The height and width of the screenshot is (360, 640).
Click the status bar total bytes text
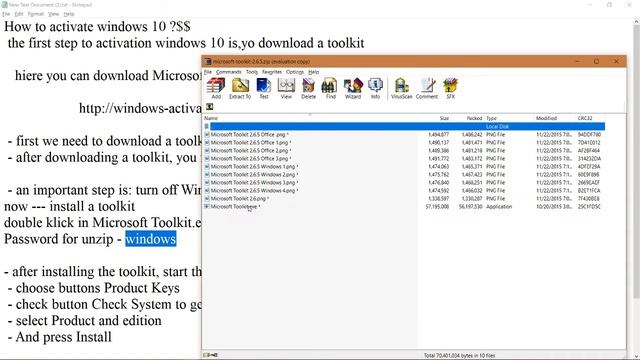pos(459,356)
